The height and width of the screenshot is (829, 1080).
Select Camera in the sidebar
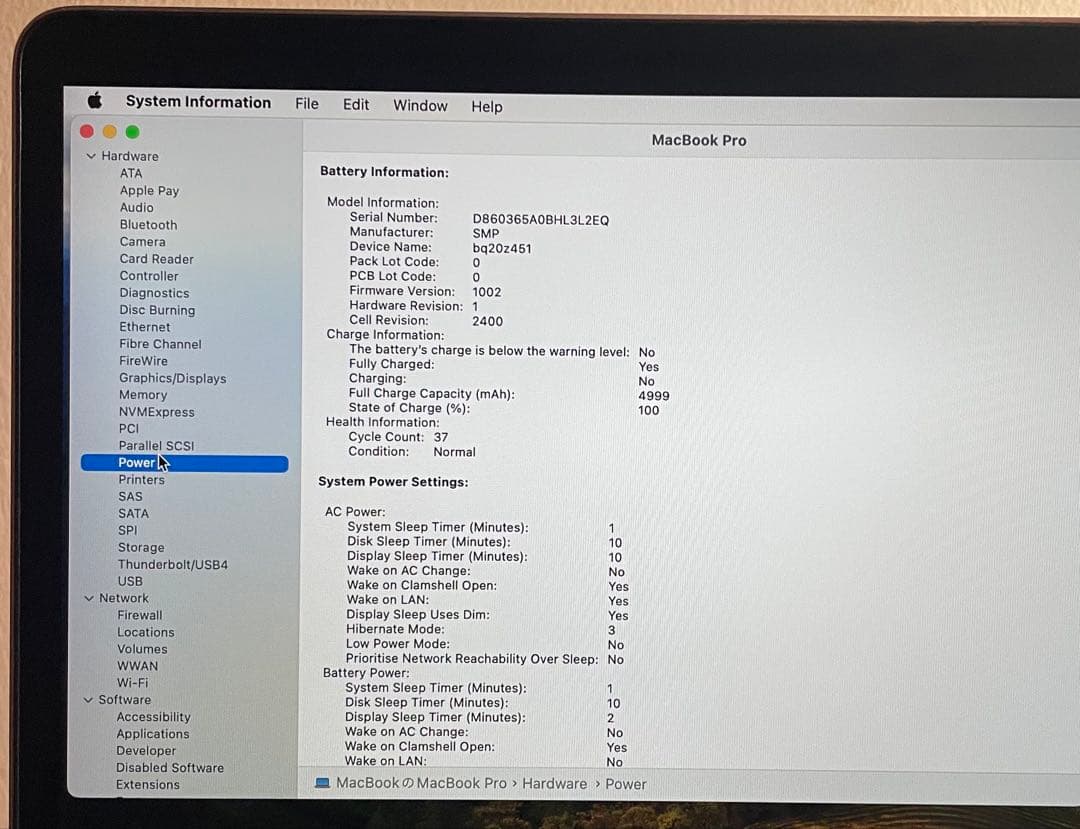pyautogui.click(x=142, y=241)
